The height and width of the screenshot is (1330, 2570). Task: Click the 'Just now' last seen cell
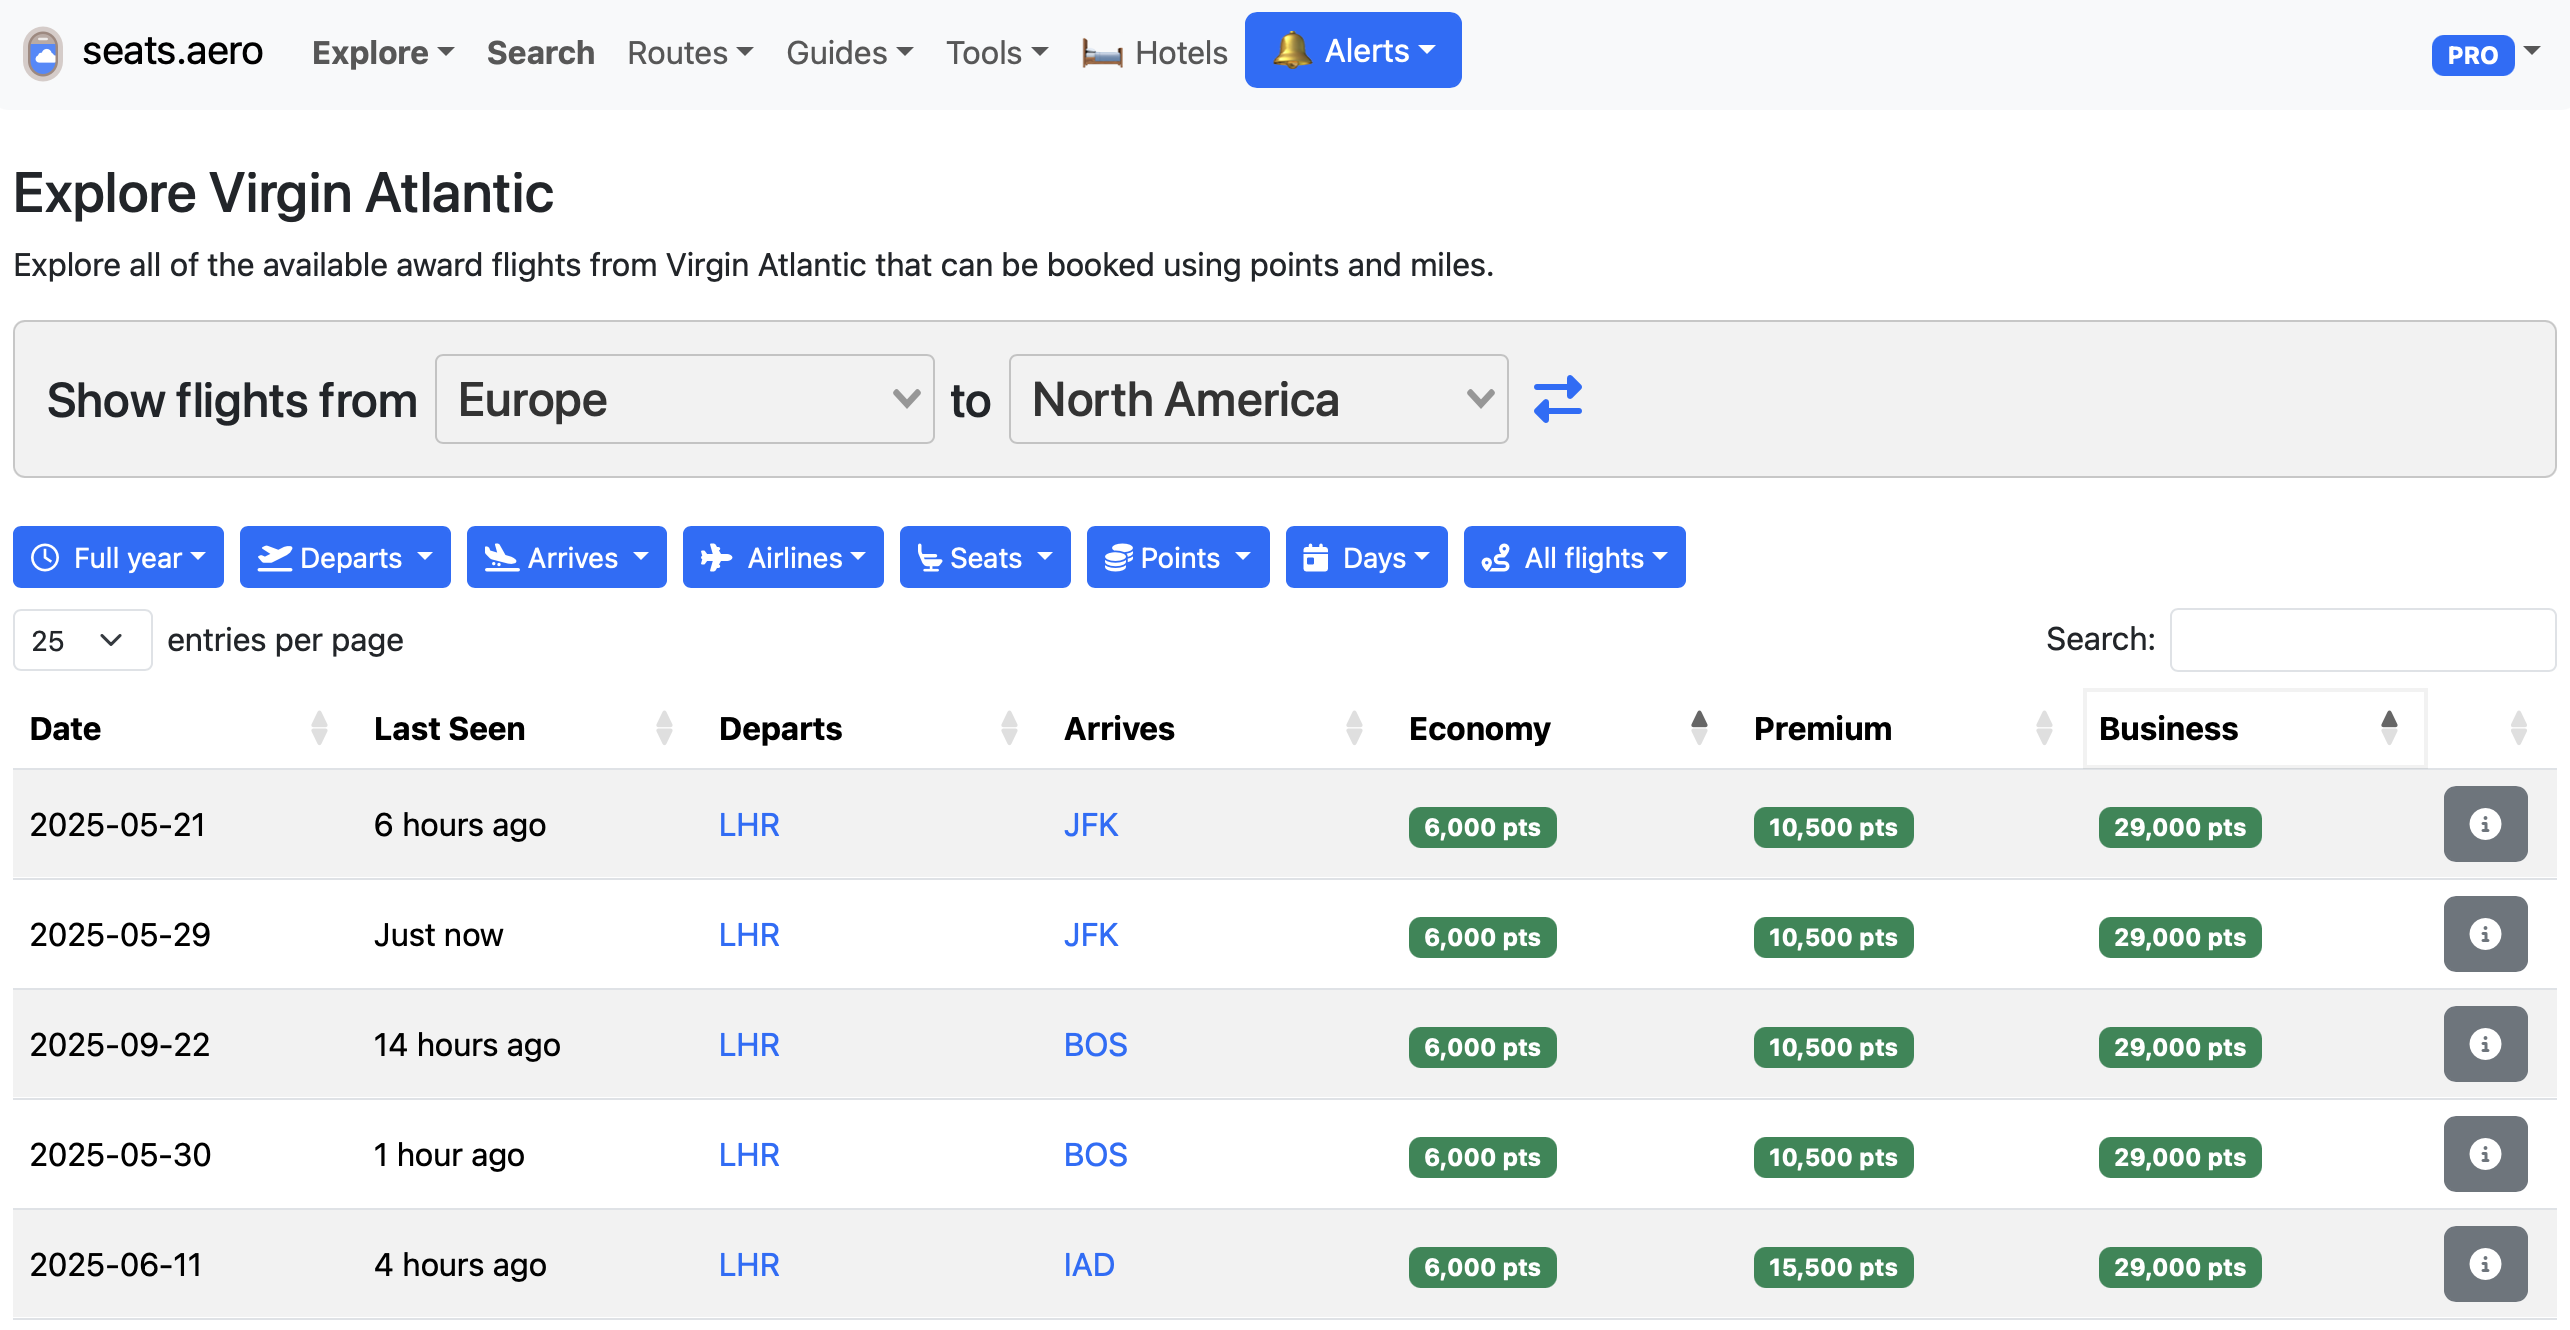coord(438,934)
